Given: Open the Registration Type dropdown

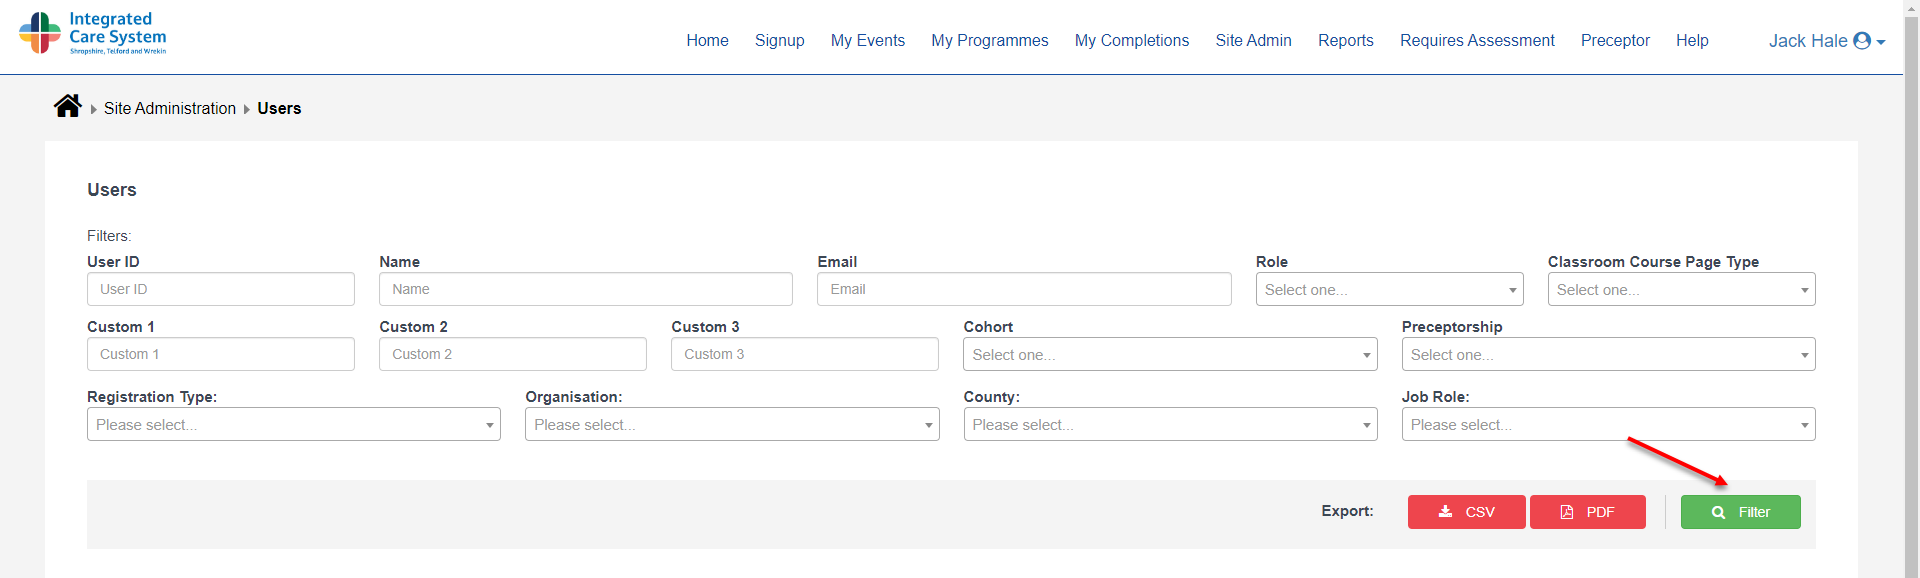Looking at the screenshot, I should point(293,425).
